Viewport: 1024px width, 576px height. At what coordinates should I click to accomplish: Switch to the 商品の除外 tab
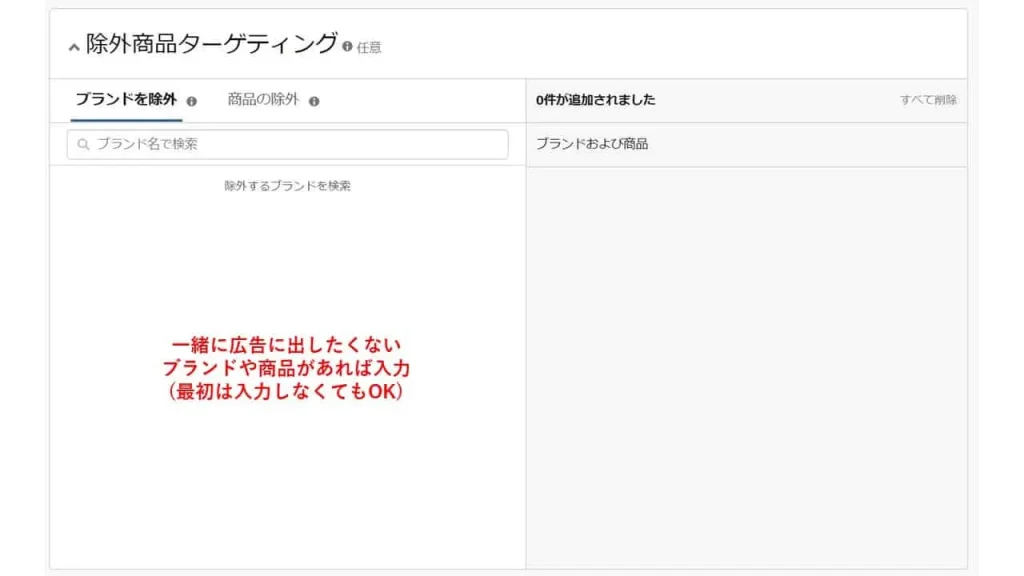(263, 99)
